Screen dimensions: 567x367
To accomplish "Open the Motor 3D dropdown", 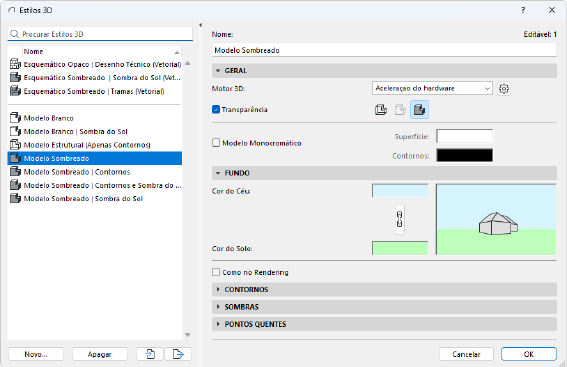I will [432, 89].
